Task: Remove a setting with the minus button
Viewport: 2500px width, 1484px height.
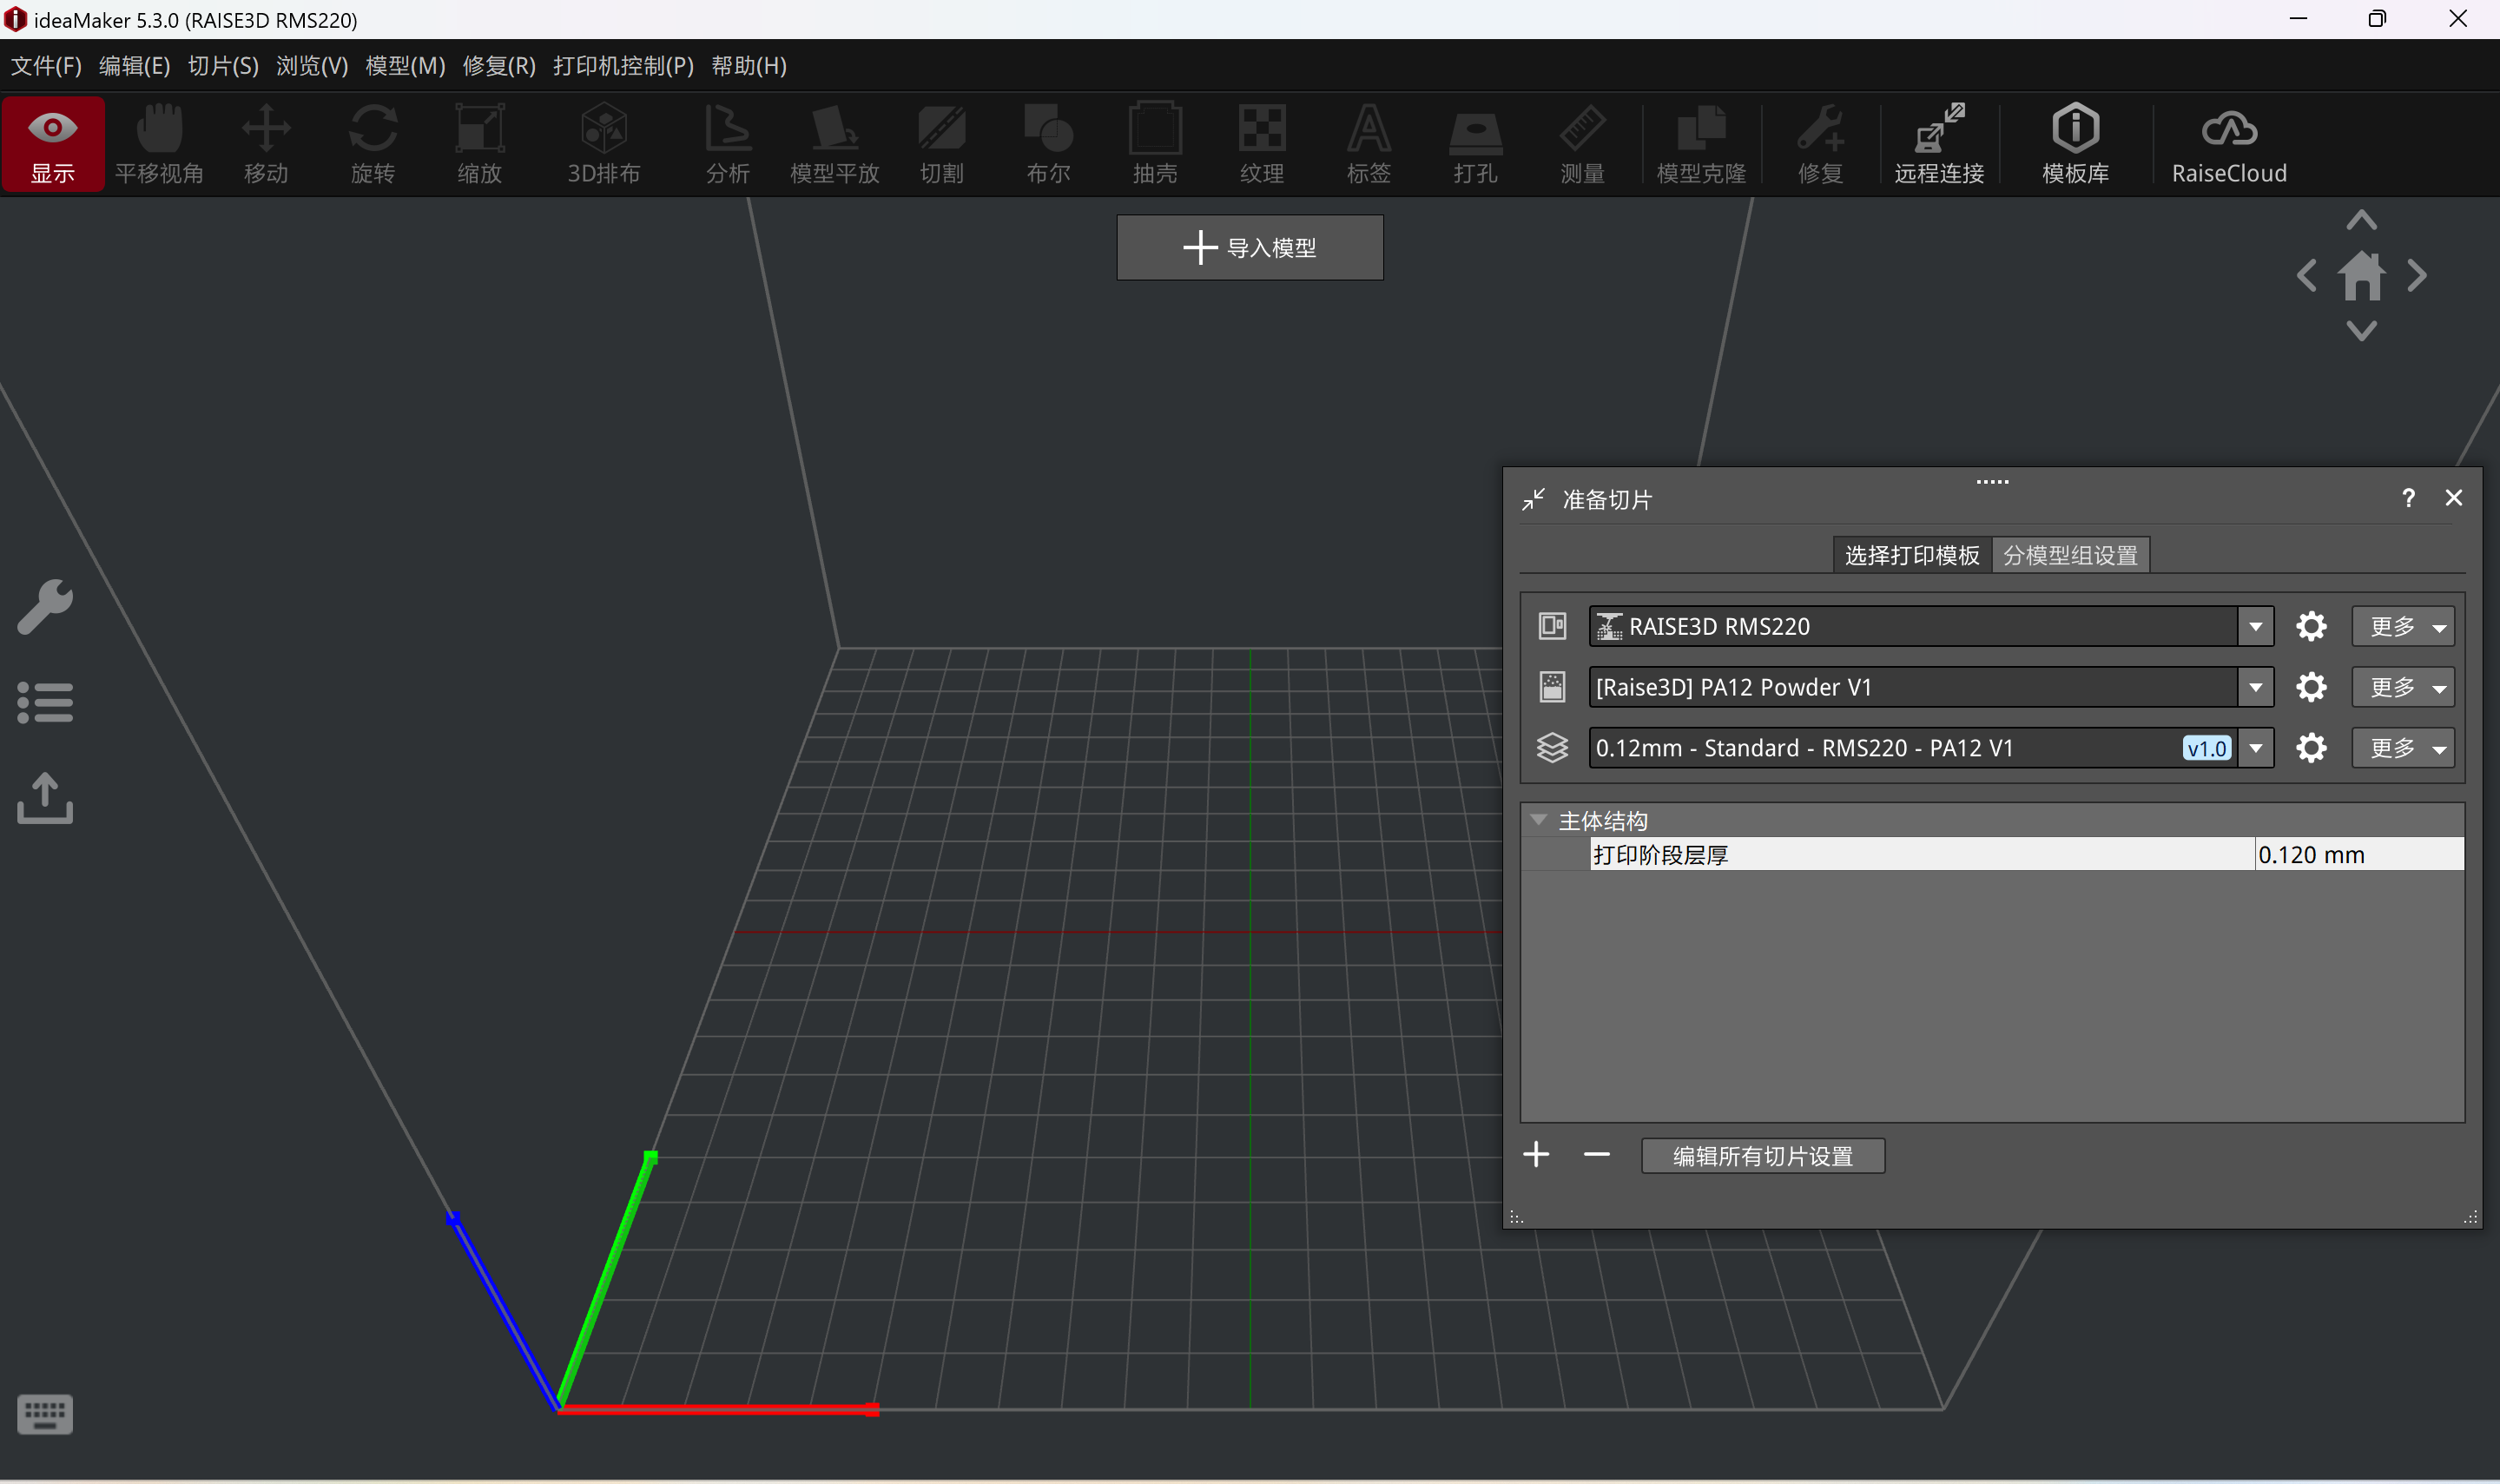Action: click(x=1597, y=1155)
